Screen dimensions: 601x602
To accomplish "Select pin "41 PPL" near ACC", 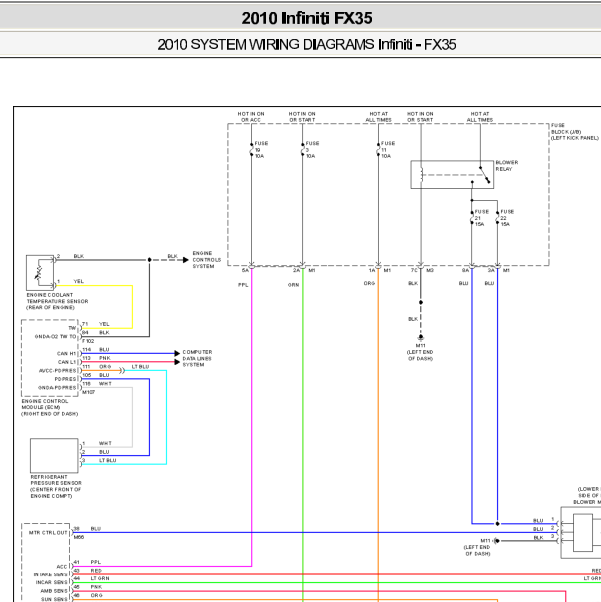I will [87, 562].
